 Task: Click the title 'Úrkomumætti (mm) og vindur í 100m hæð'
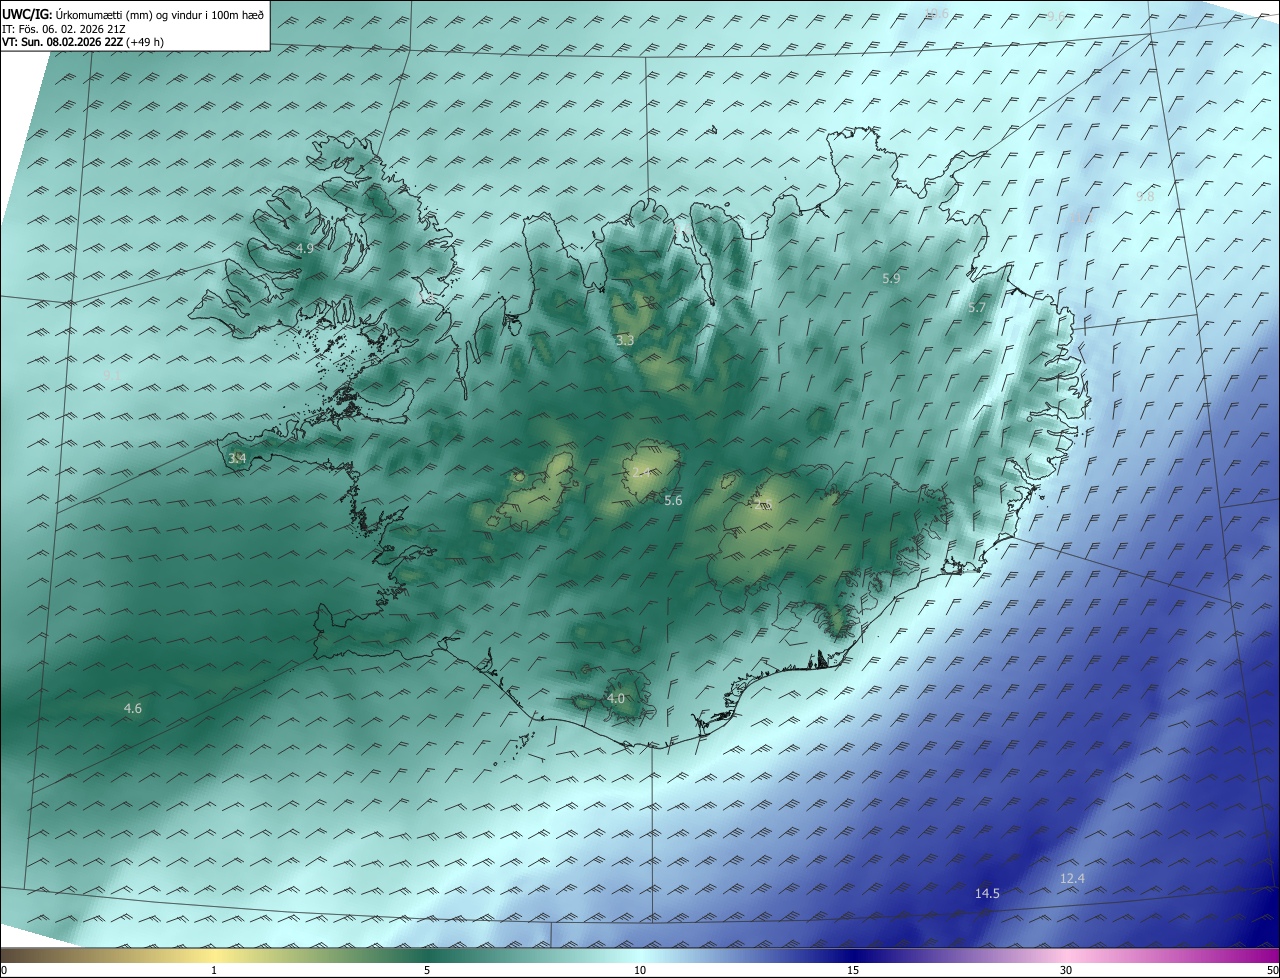[x=160, y=14]
